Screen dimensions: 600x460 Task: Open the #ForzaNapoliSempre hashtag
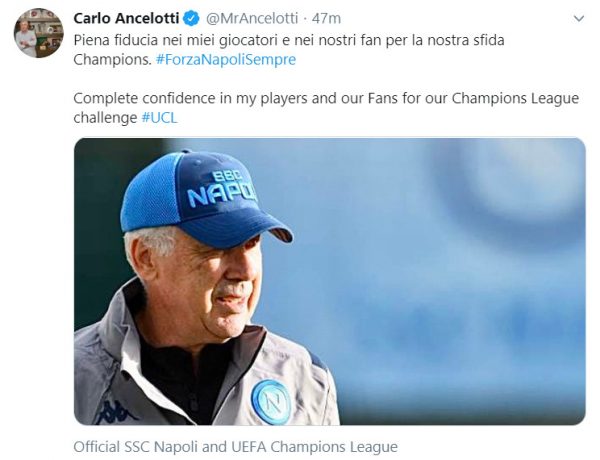pyautogui.click(x=226, y=60)
